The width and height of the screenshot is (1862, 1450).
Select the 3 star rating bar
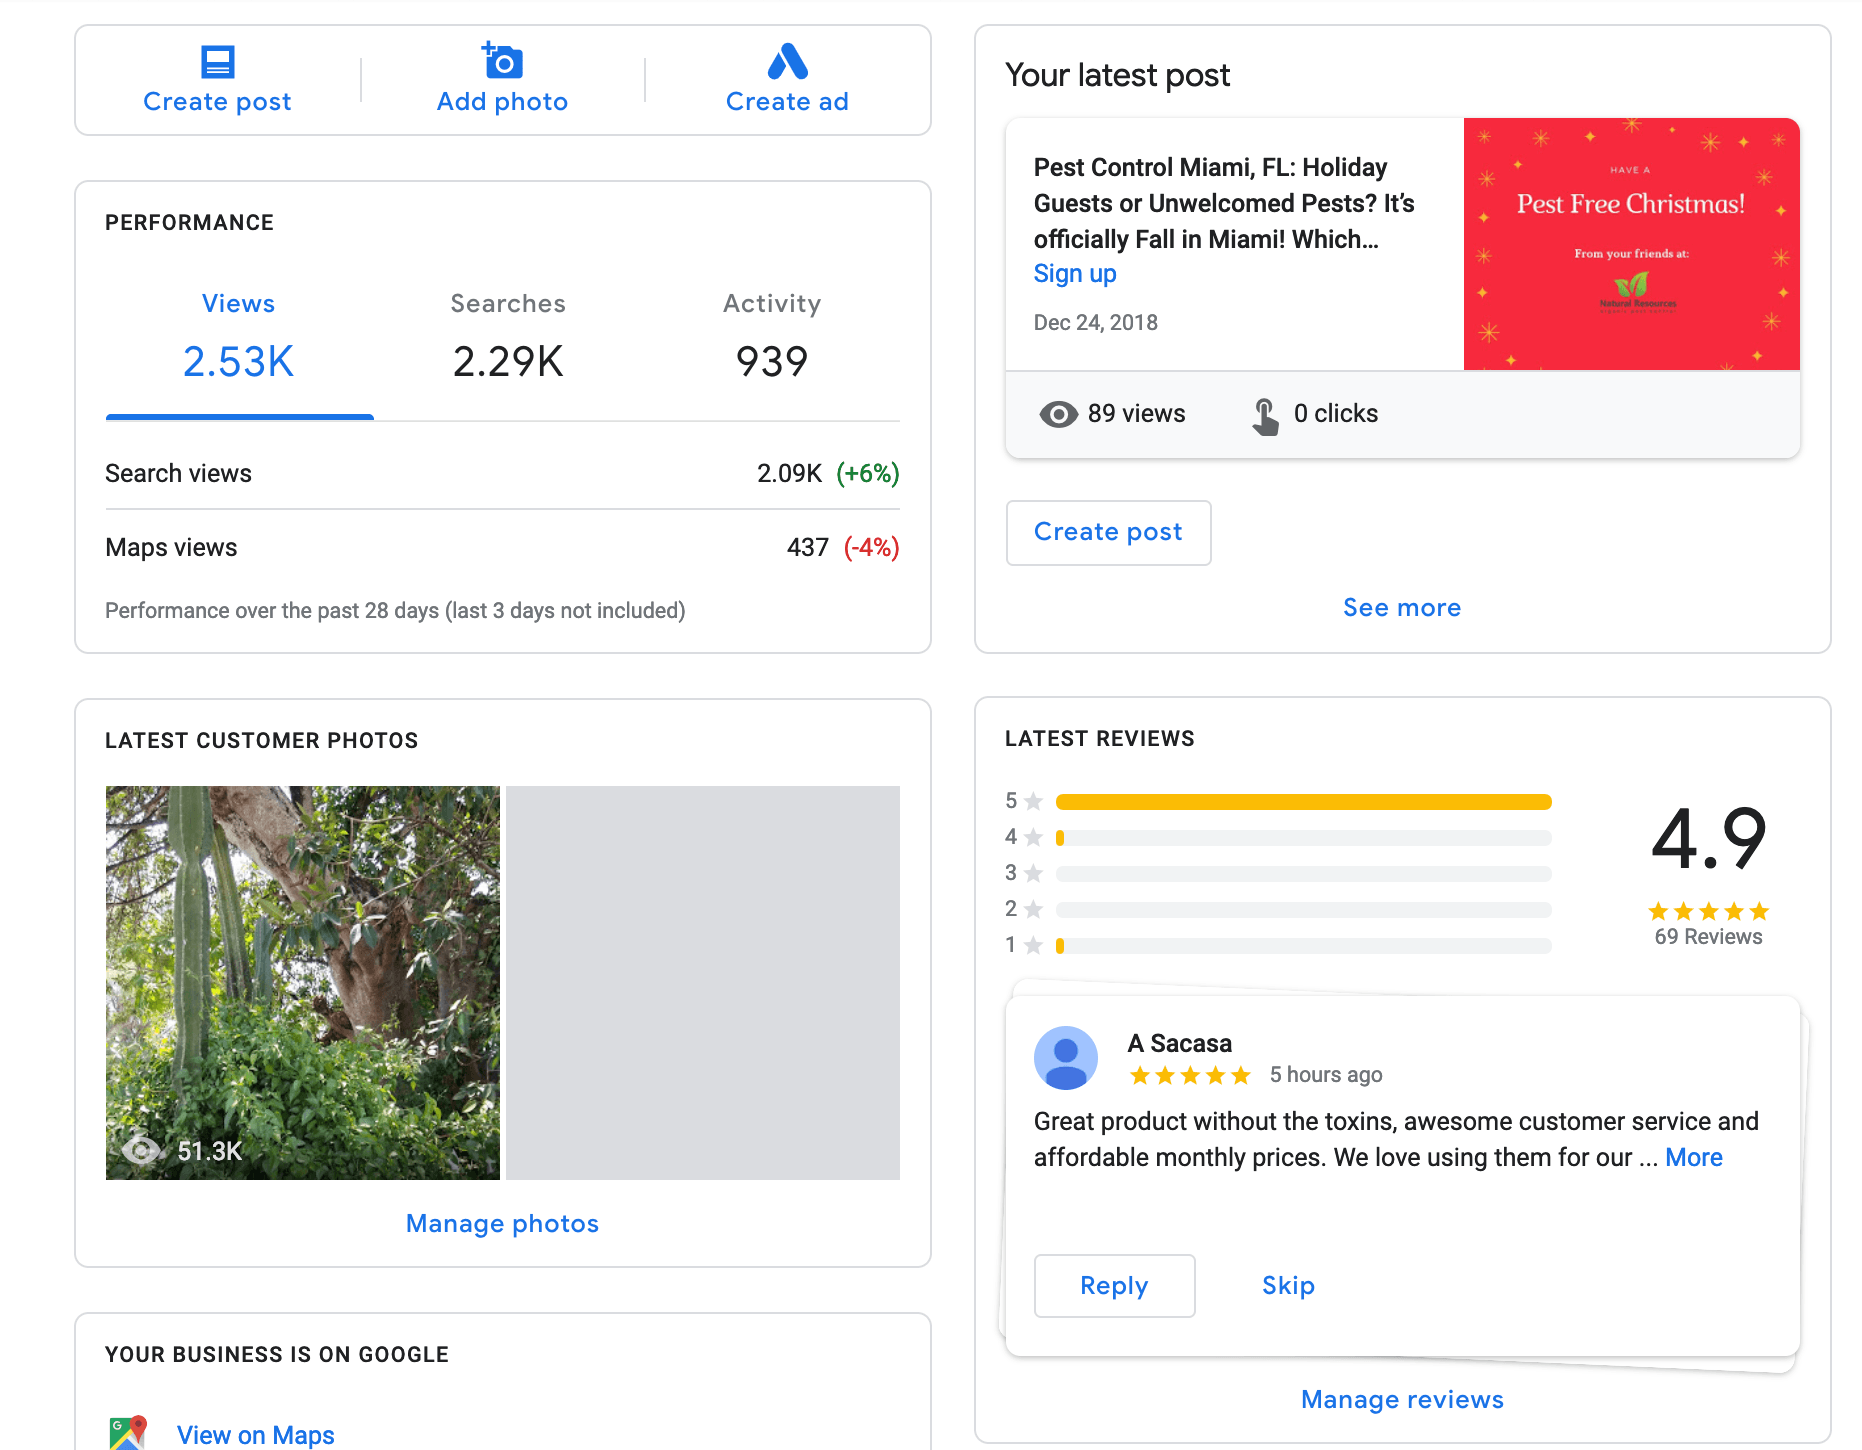1303,874
